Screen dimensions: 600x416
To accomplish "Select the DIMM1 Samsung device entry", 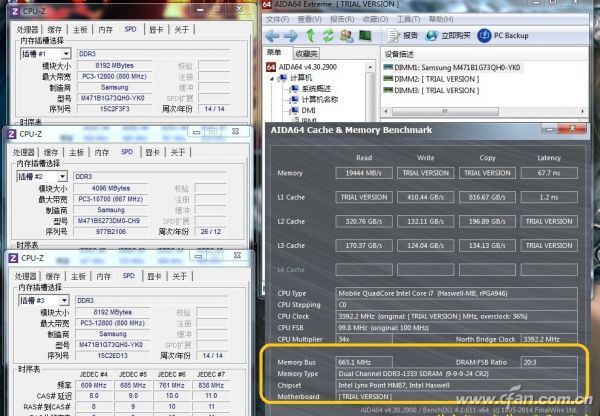I will 450,67.
